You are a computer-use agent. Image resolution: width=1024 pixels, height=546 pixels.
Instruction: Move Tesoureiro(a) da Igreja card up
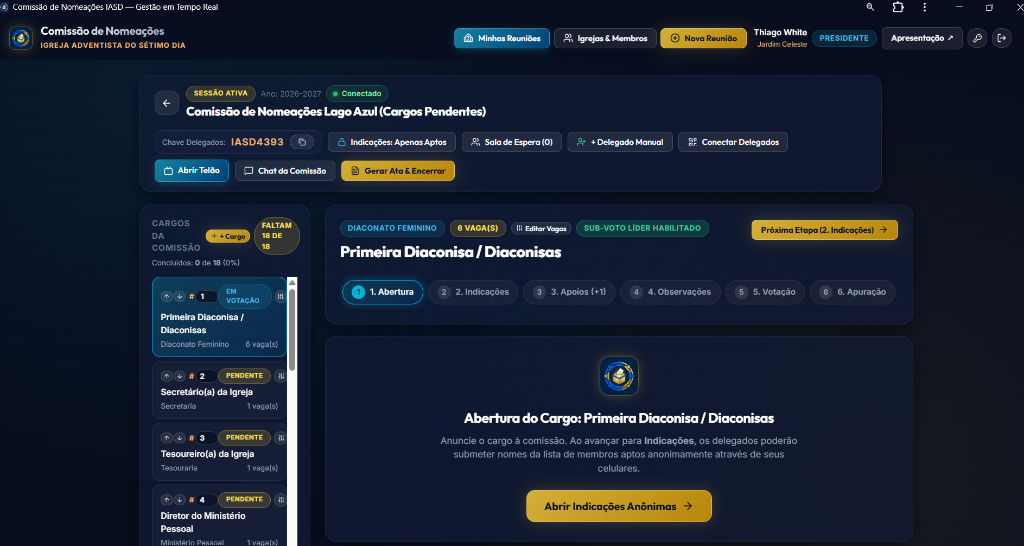(167, 438)
